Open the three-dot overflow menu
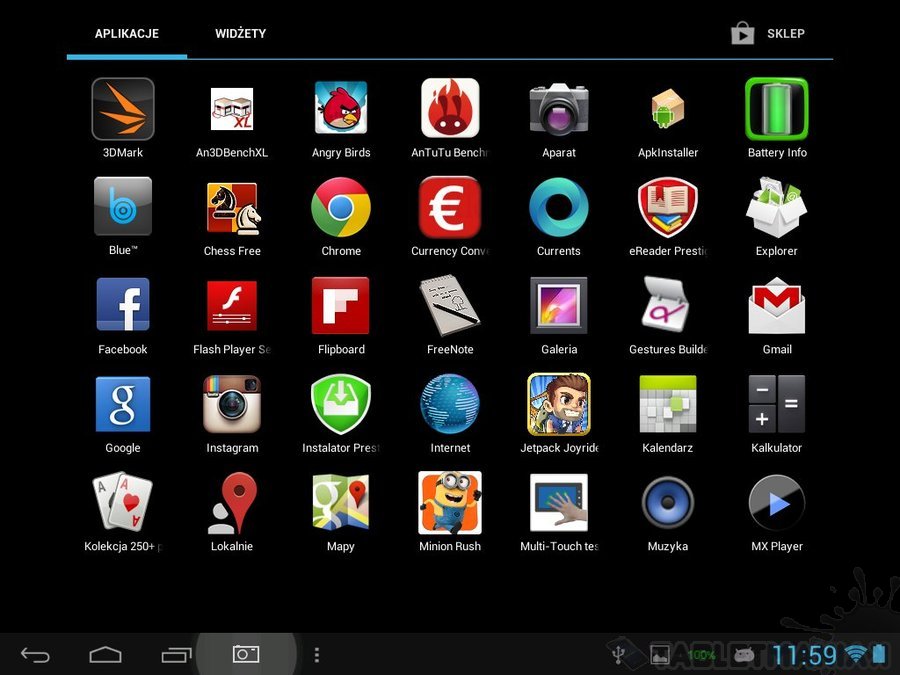 (317, 655)
